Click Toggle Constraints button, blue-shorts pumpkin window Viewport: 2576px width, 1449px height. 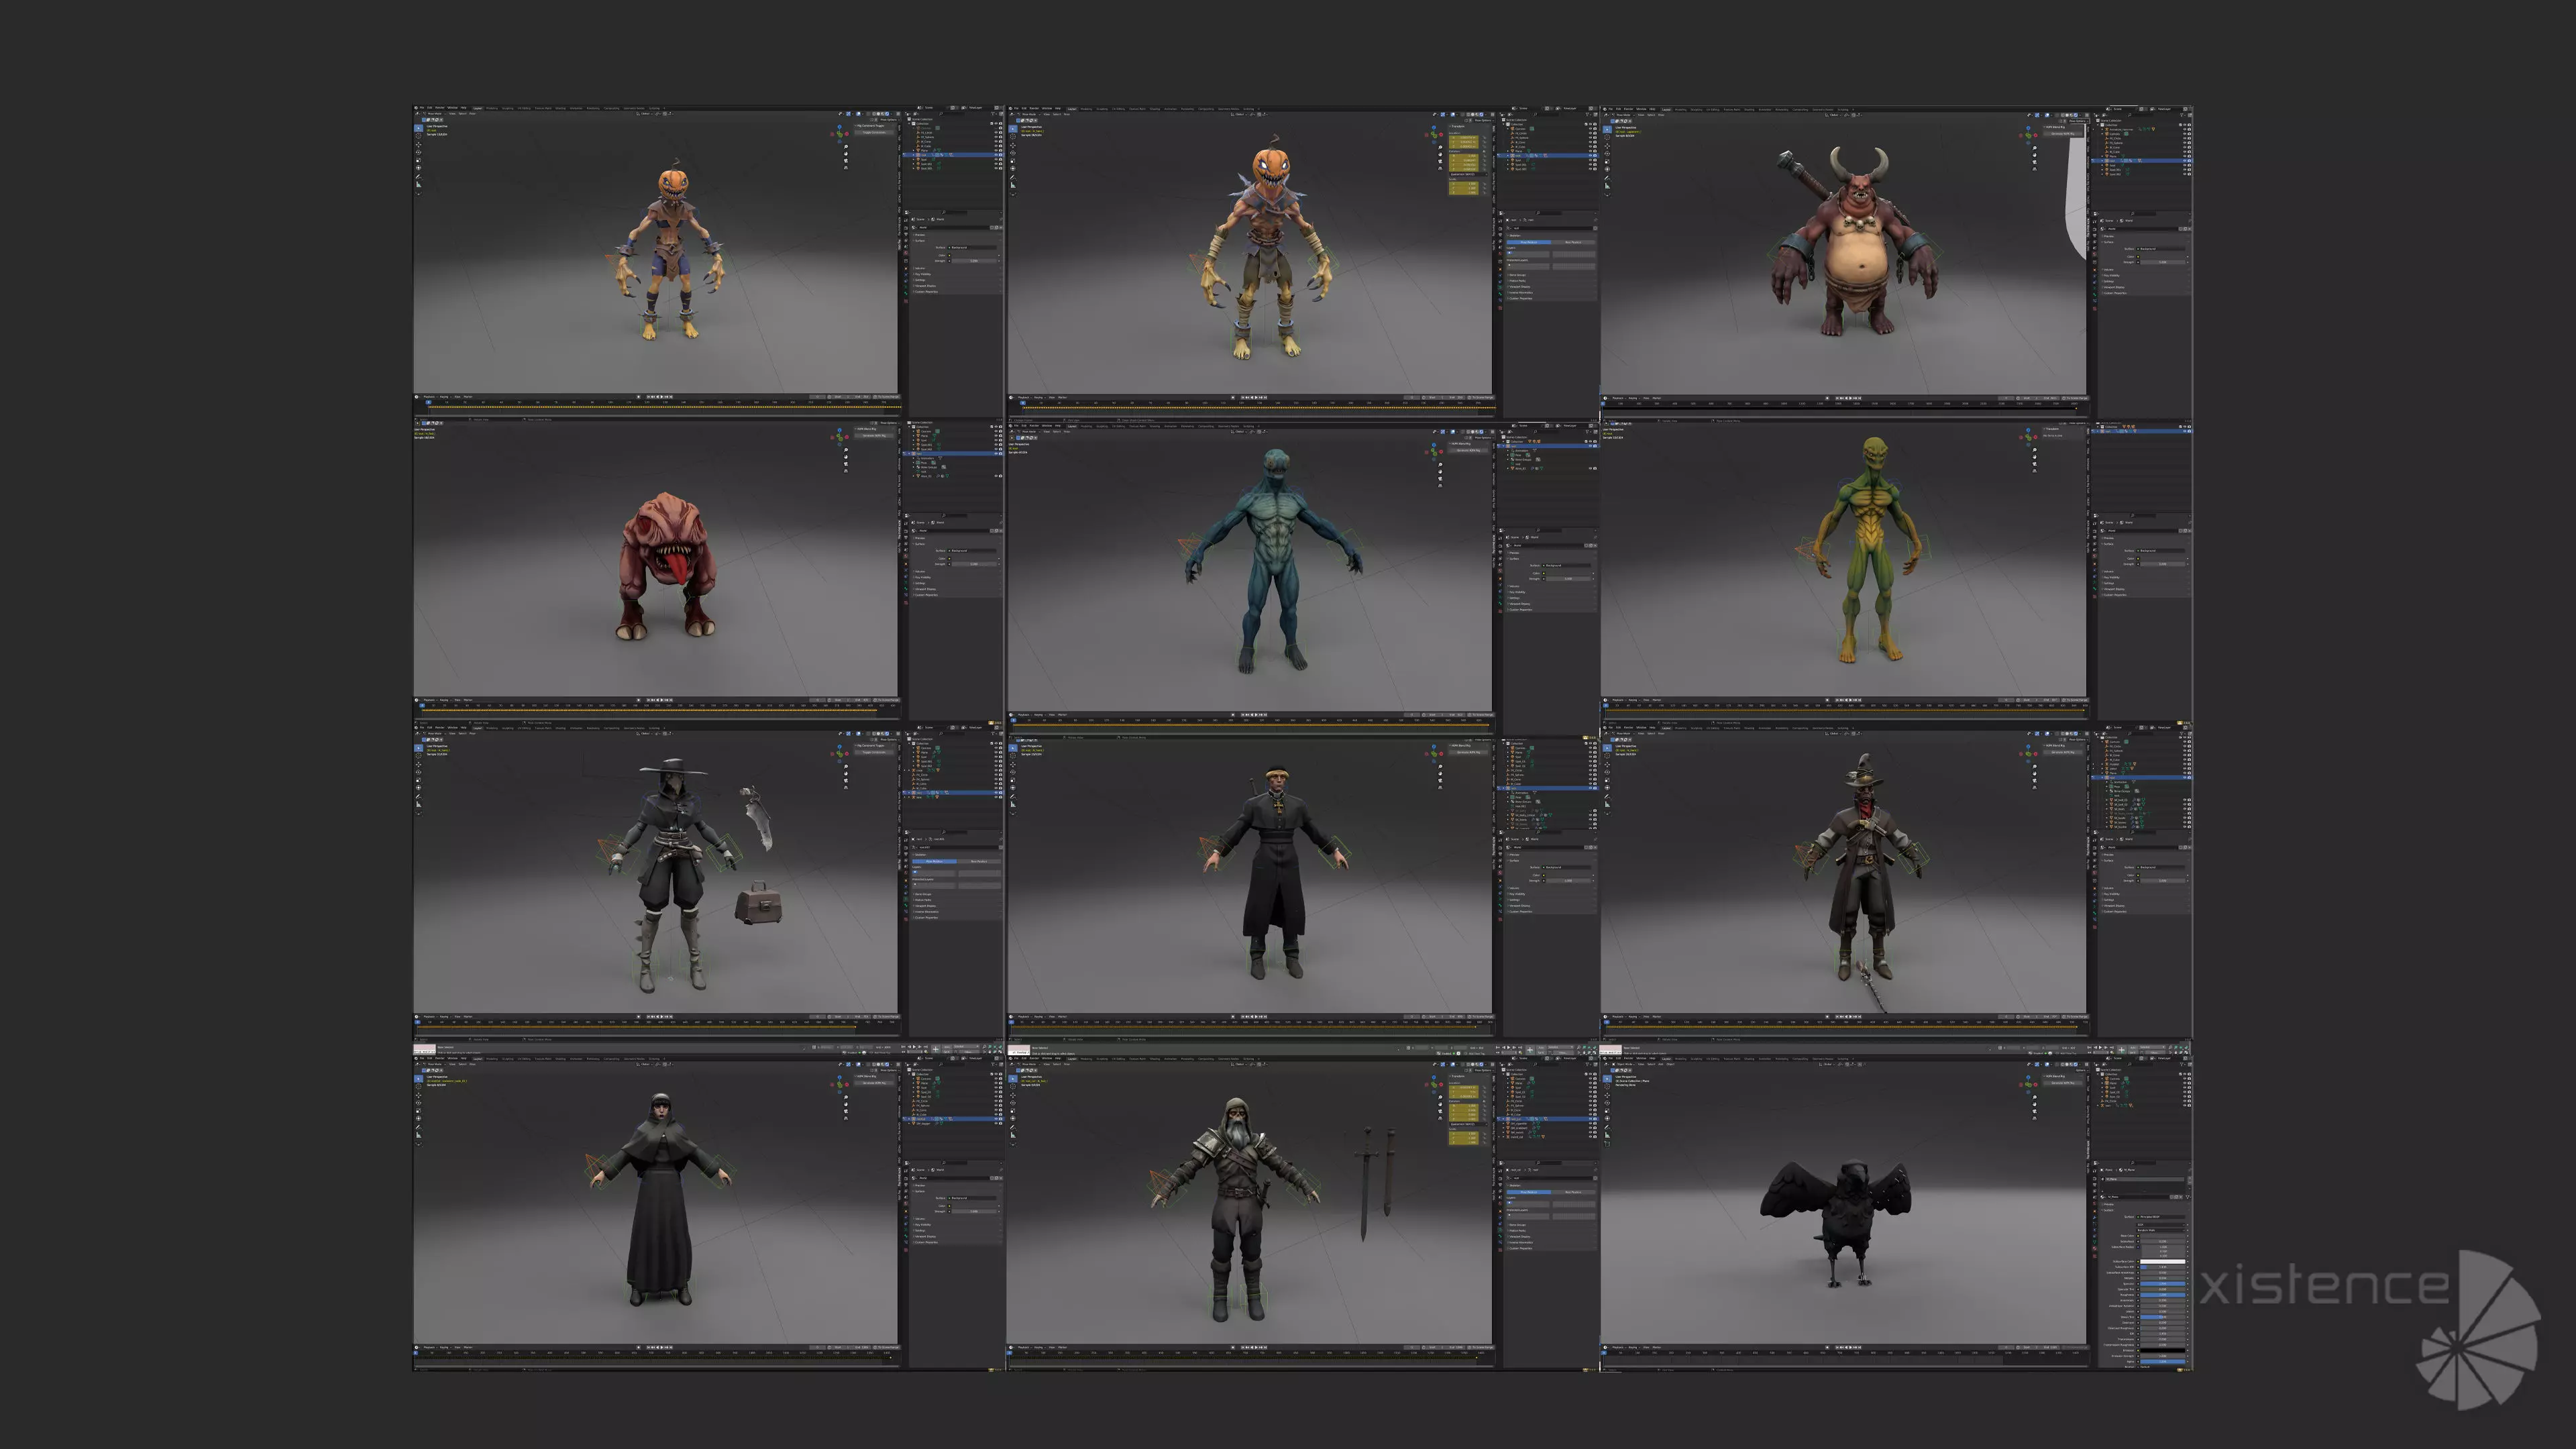(x=874, y=132)
